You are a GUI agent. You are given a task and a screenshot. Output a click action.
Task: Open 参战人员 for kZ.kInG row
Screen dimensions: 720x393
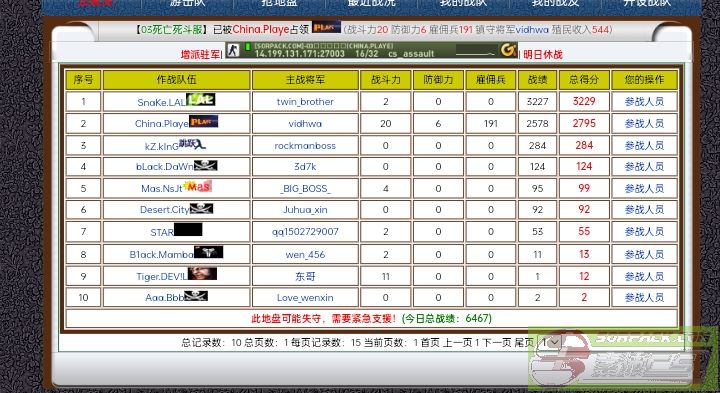(644, 146)
